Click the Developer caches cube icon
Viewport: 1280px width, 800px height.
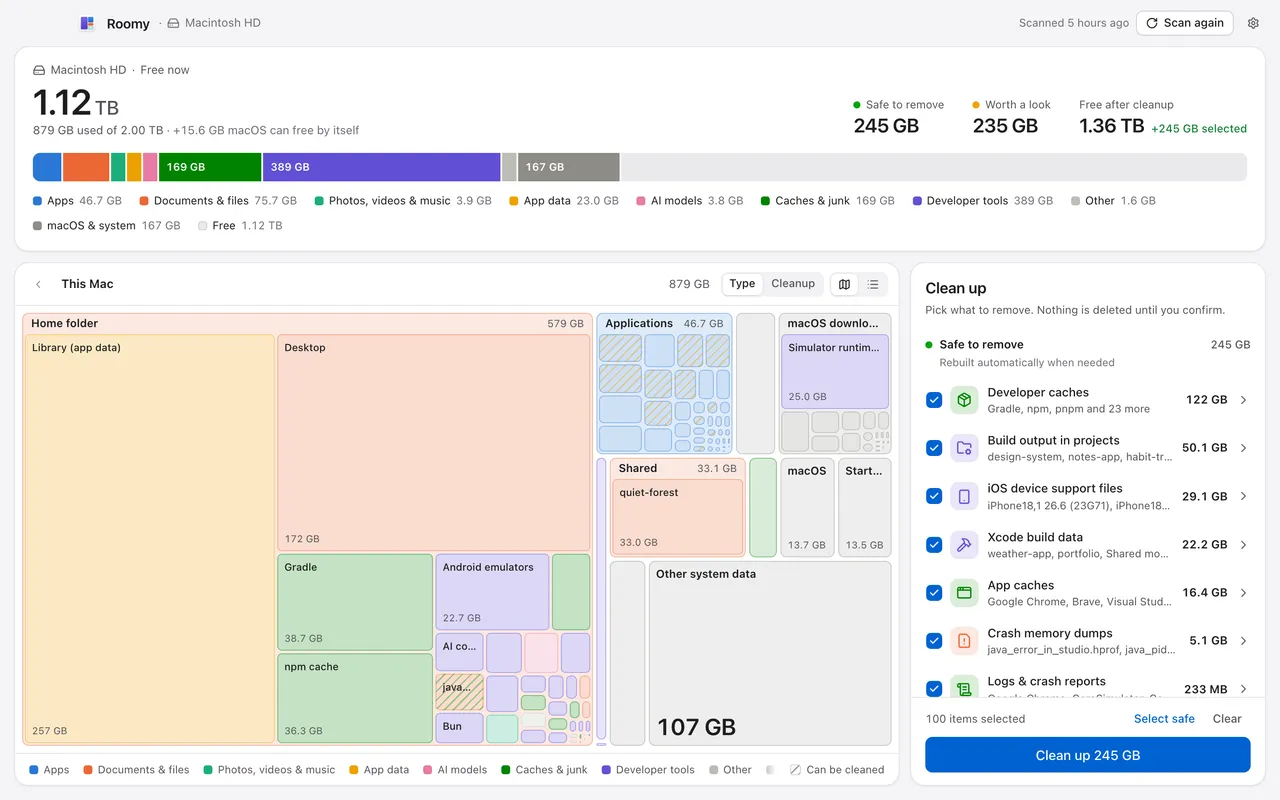(964, 400)
